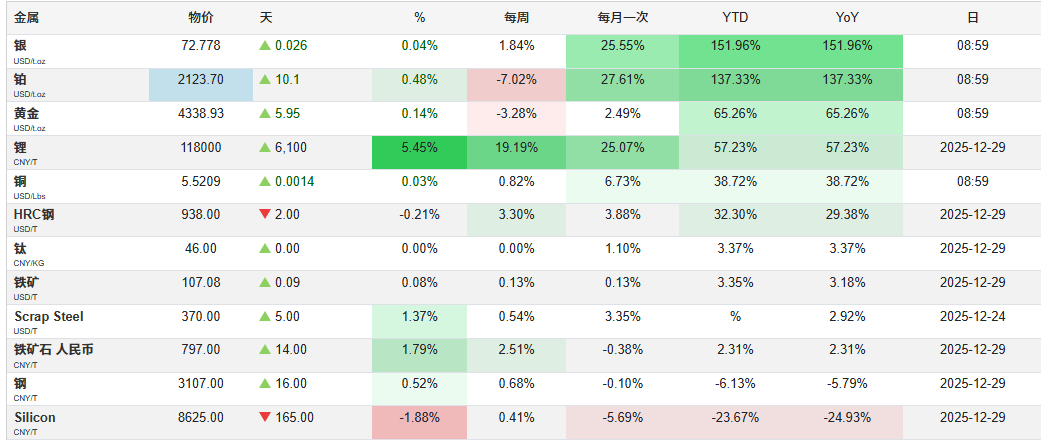Sort by the 物价 column header
Screen dimensions: 1041x440
pos(200,17)
